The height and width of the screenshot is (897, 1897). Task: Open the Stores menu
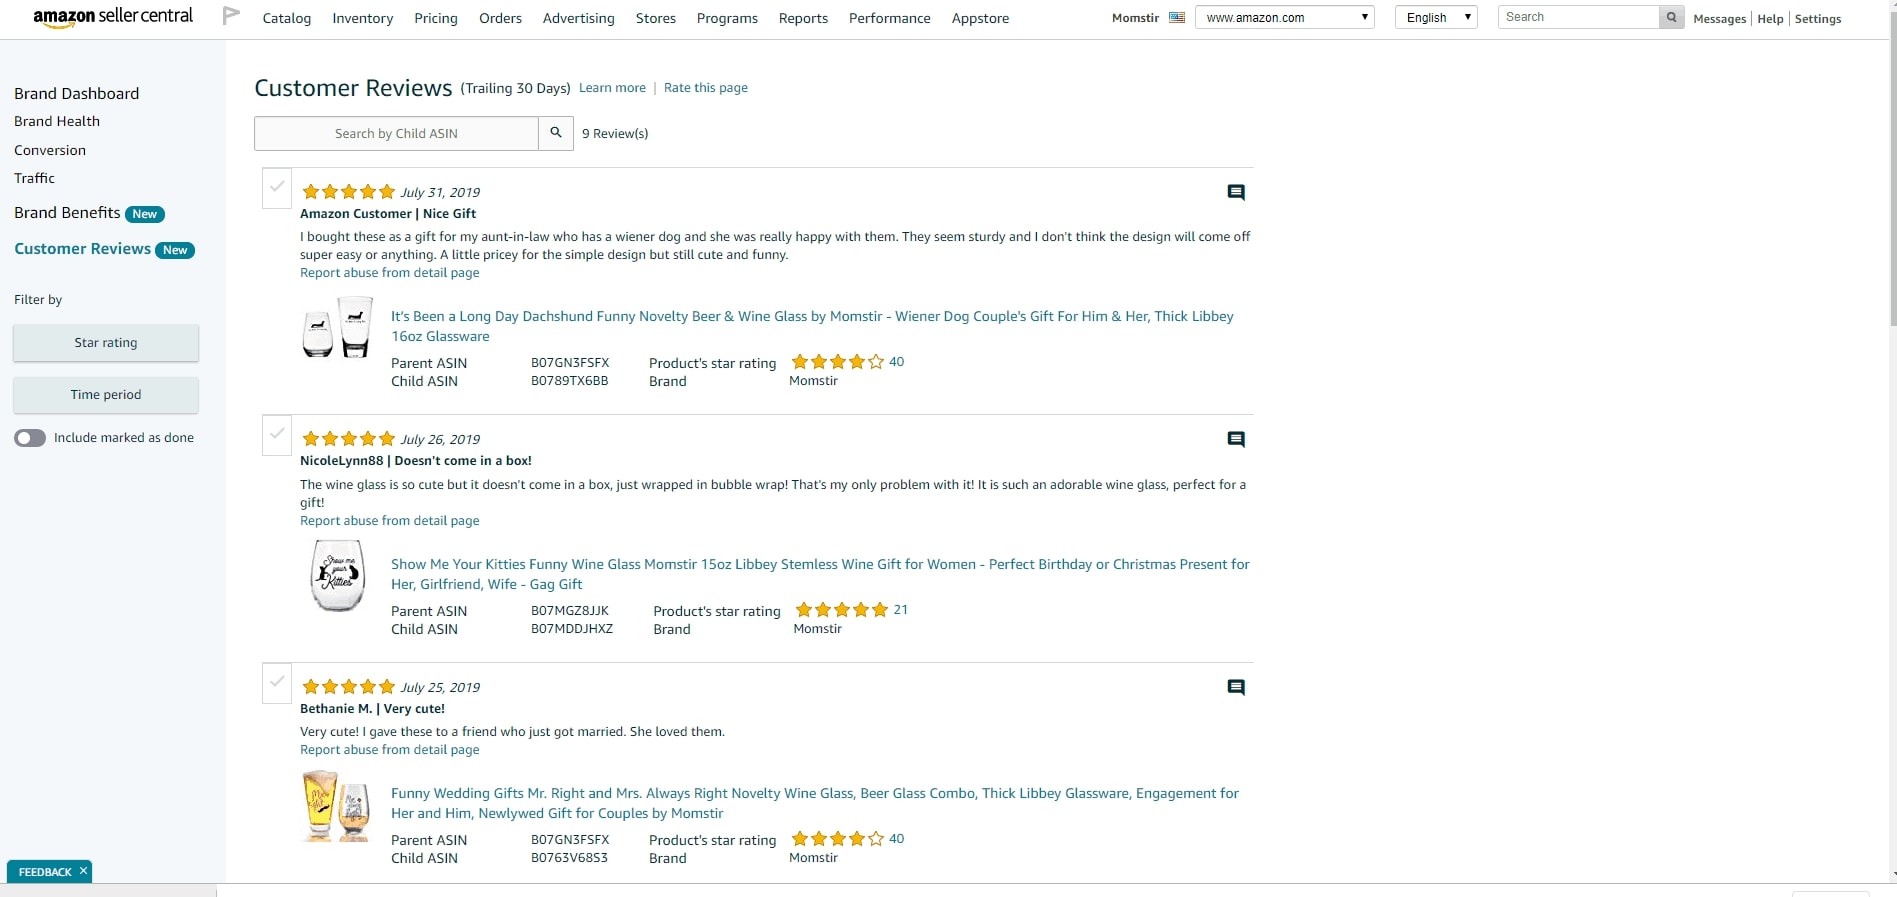tap(656, 18)
